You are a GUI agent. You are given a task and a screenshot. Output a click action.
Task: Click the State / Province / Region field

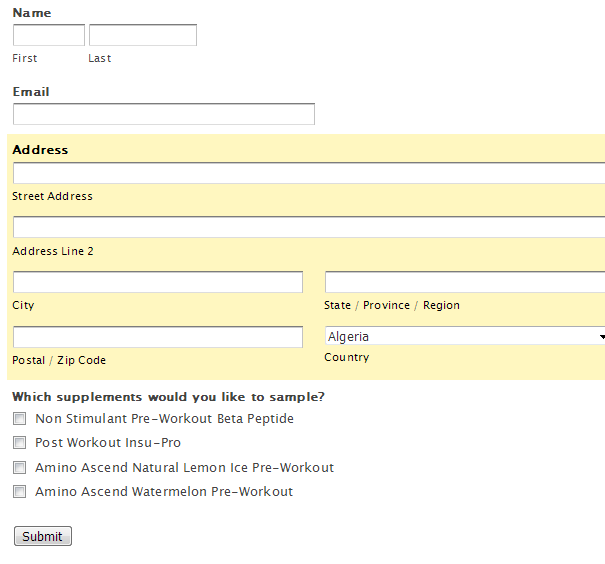pos(465,282)
